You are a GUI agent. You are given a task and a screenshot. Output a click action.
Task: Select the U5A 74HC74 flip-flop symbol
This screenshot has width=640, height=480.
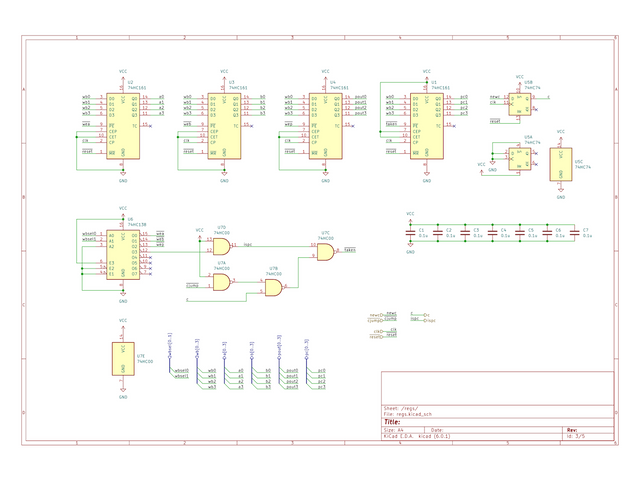[x=520, y=159]
